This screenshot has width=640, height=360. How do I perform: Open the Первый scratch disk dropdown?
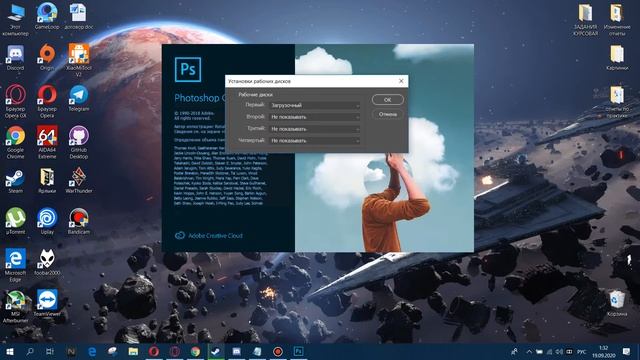[315, 105]
